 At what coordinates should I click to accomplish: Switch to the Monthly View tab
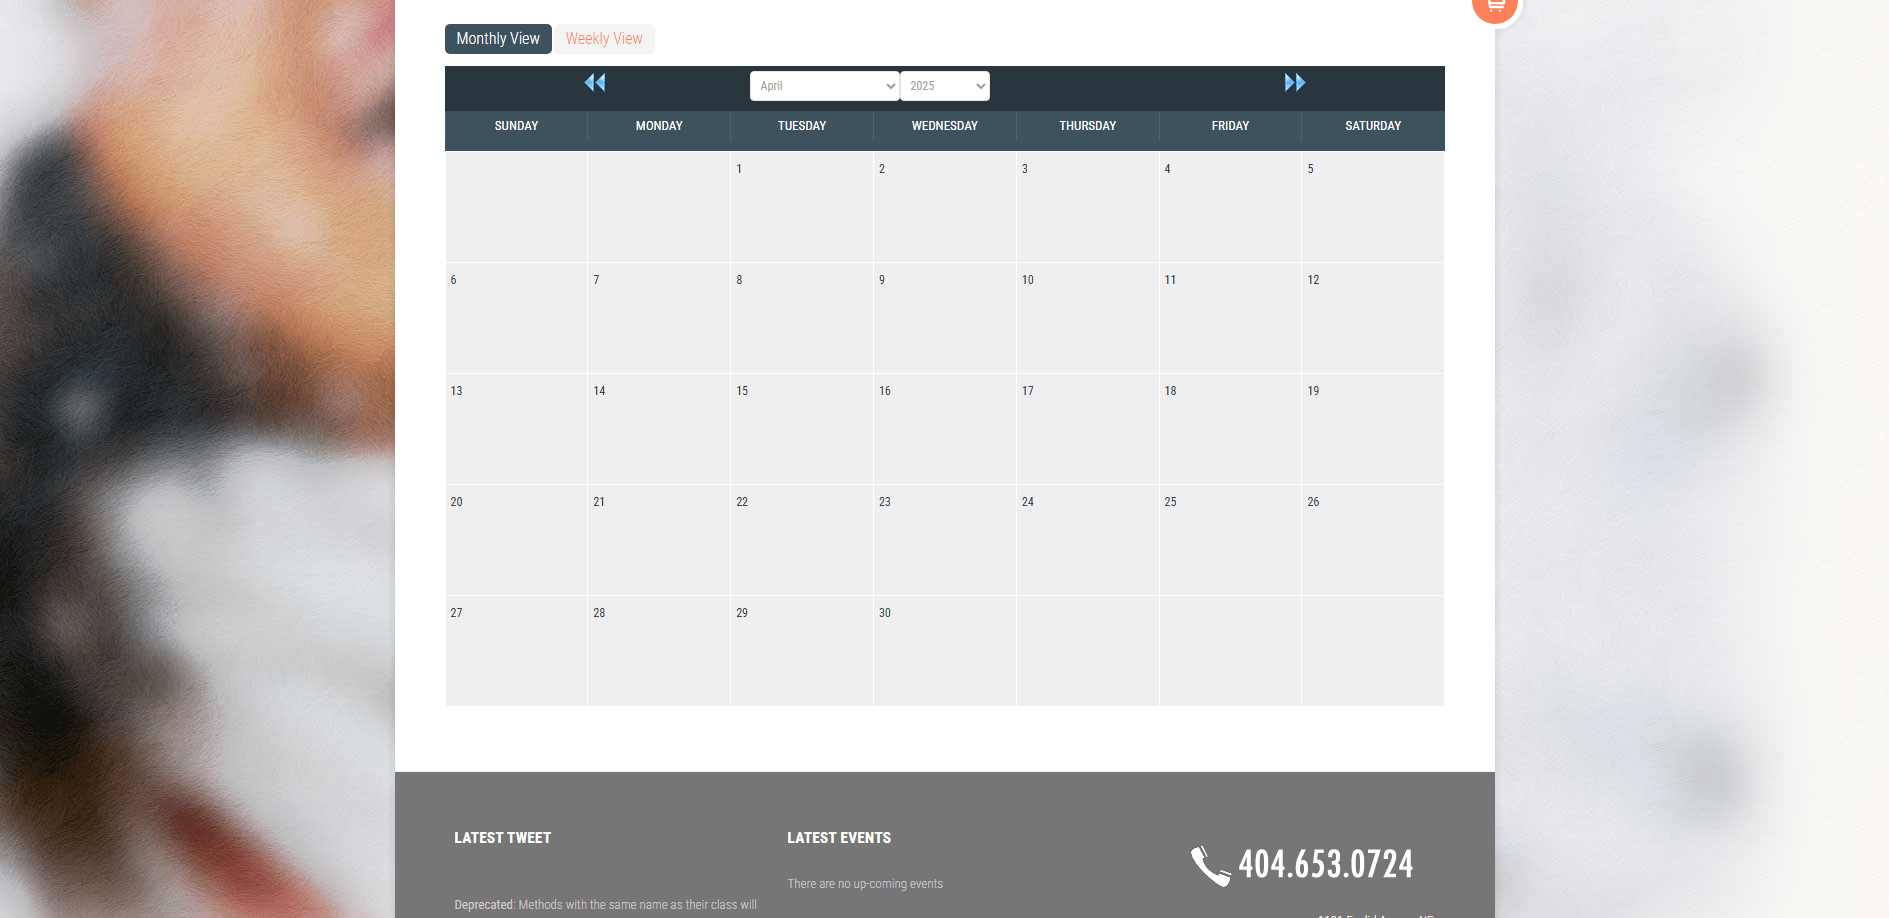tap(498, 39)
